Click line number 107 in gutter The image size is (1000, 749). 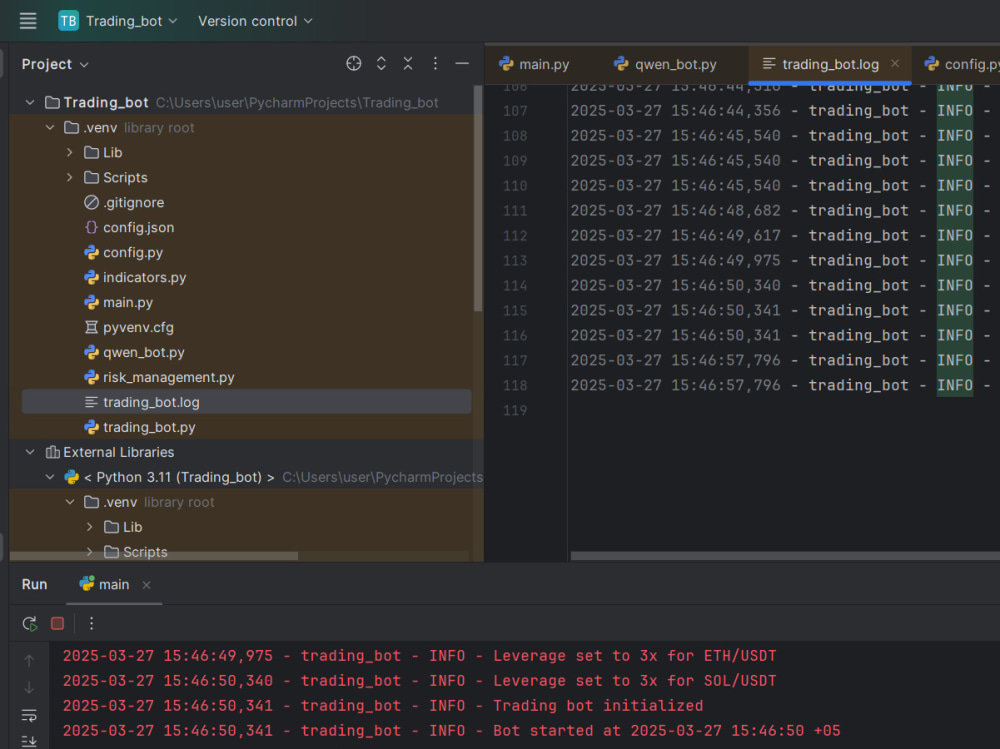tap(515, 111)
